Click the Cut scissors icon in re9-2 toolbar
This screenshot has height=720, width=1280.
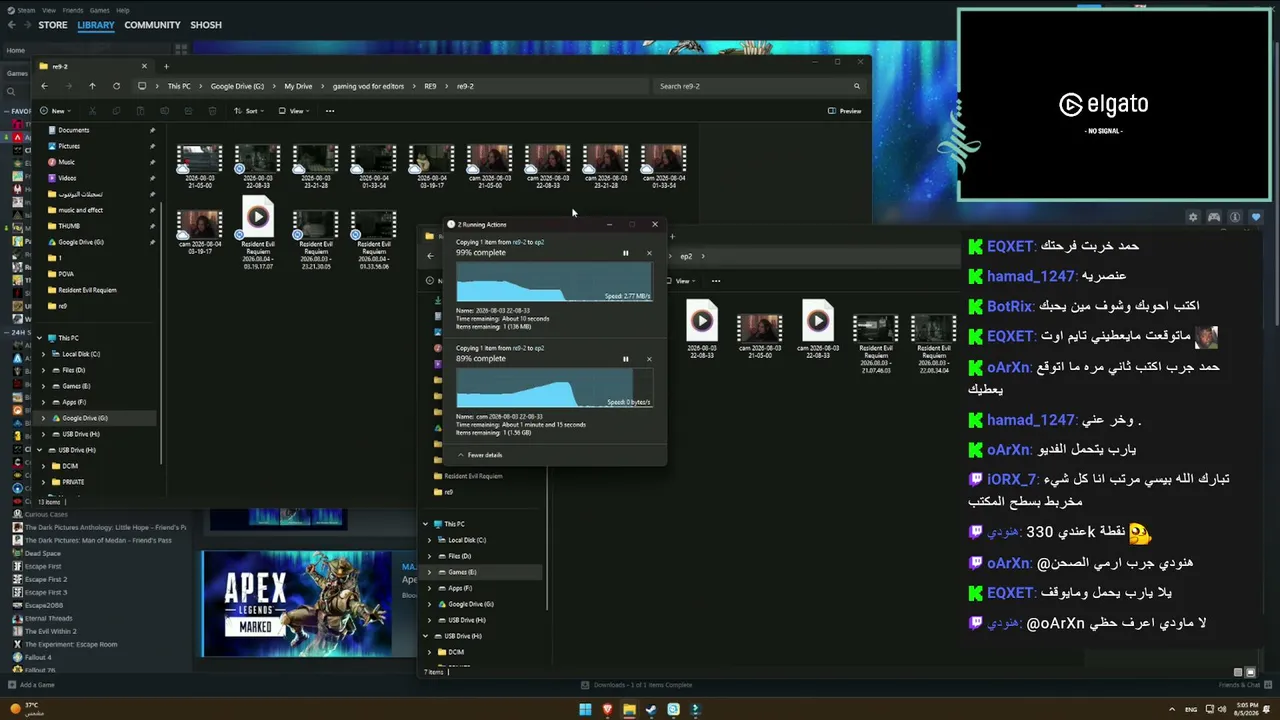point(93,111)
